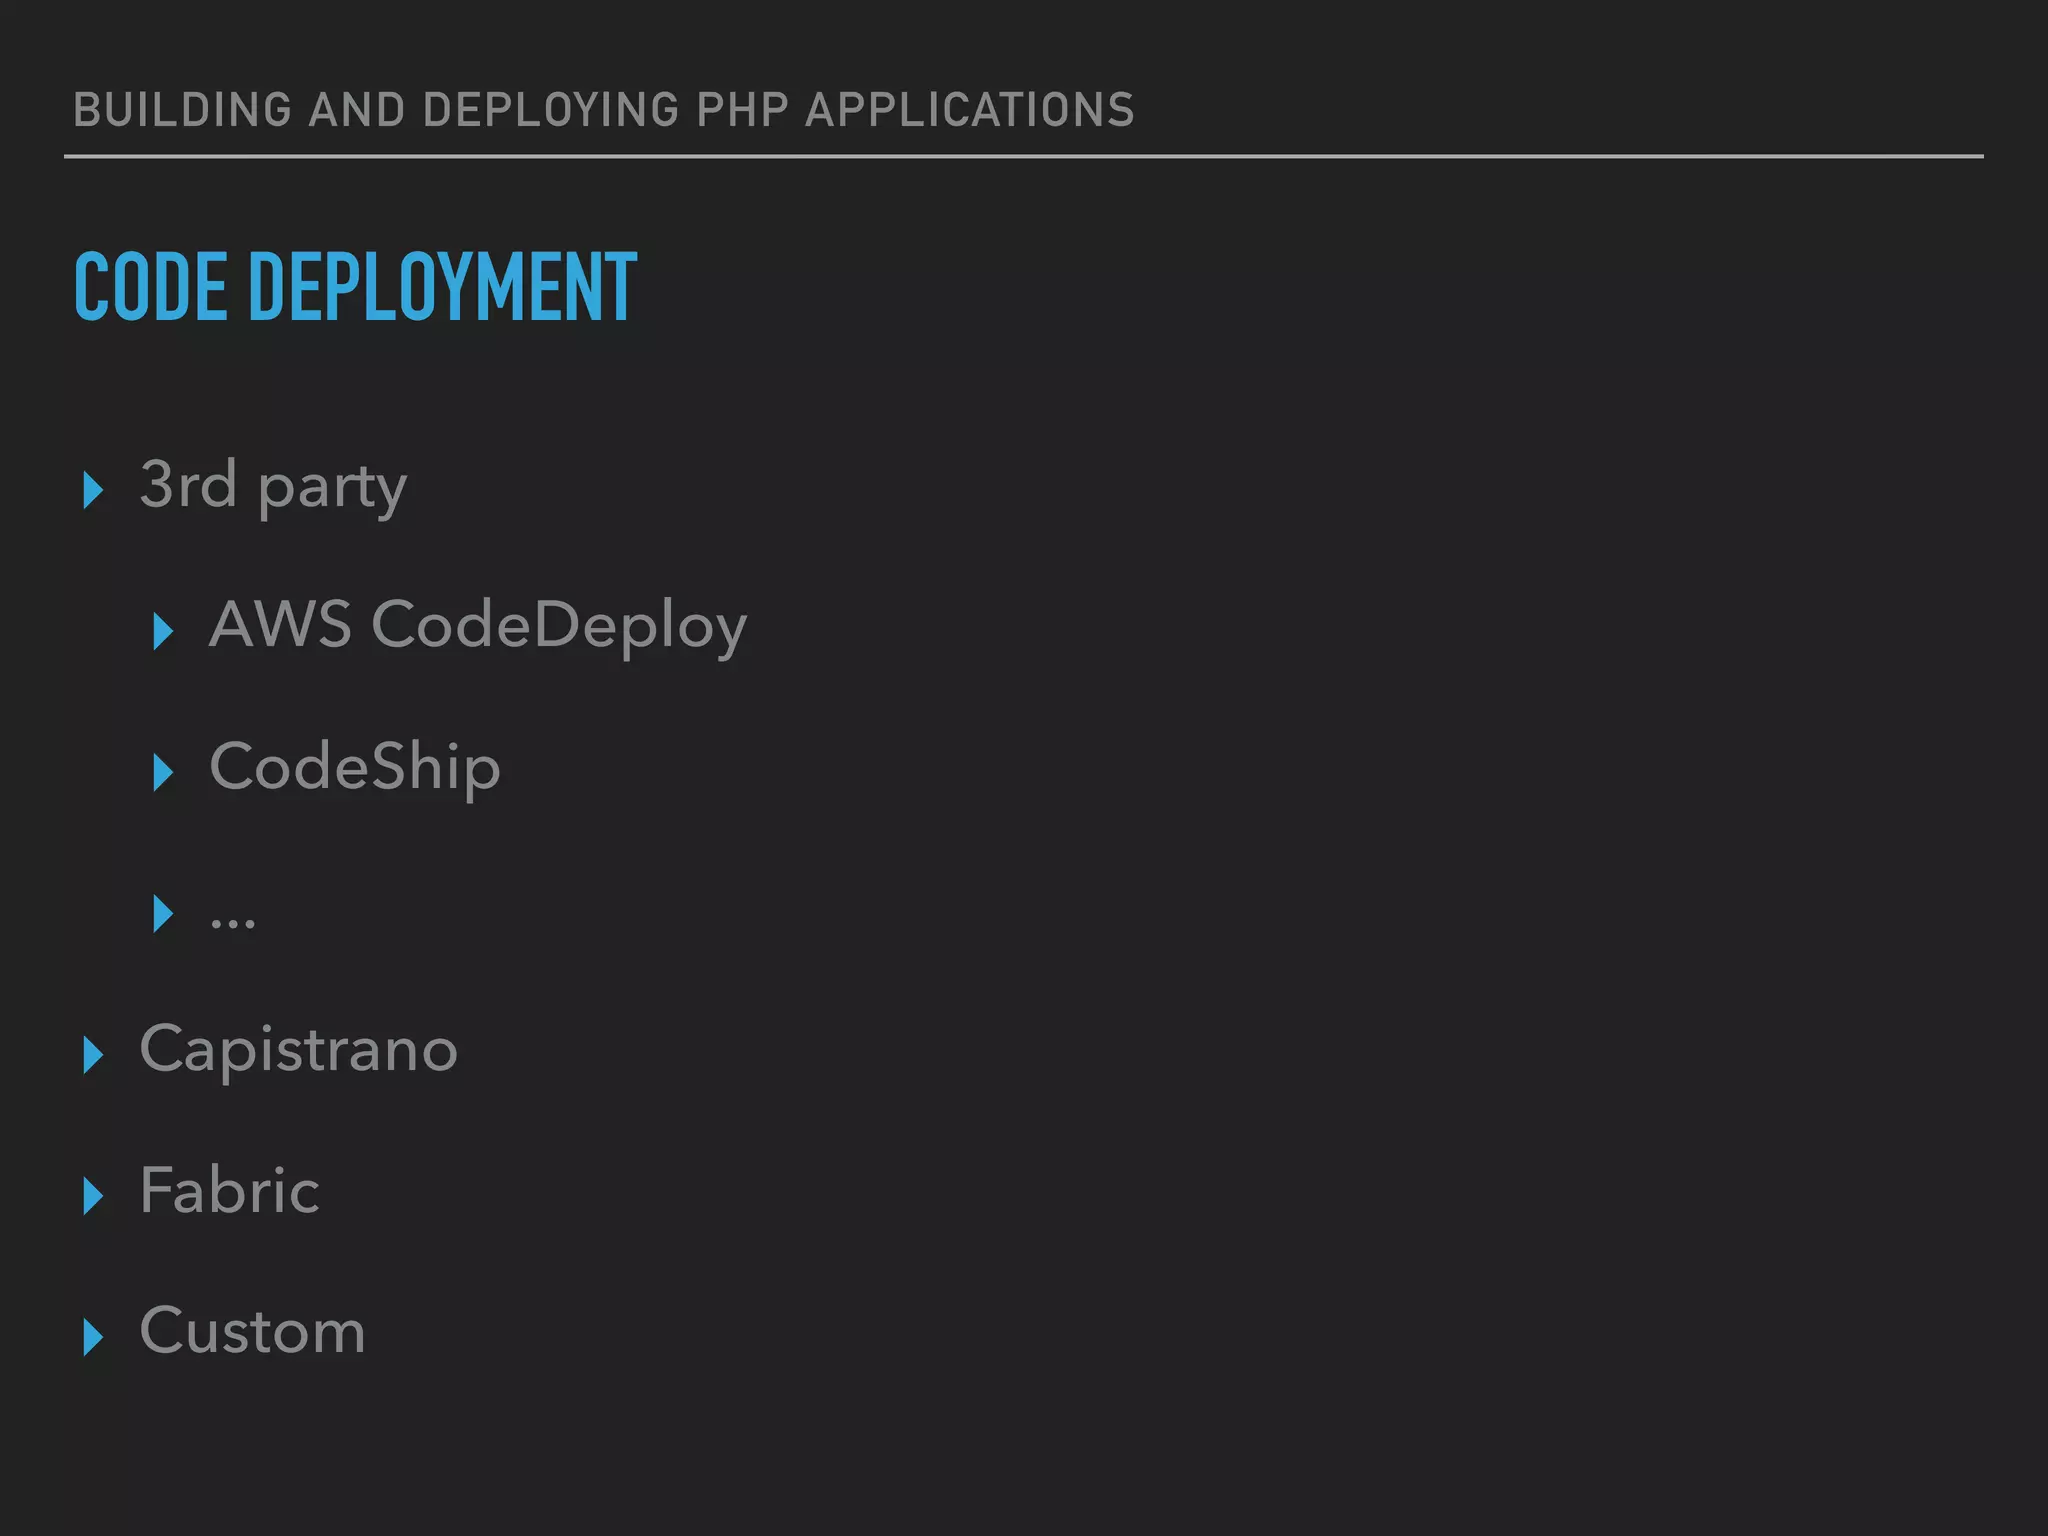
Task: Click the blue triangle beside 'Capistrano'
Action: (93, 1055)
